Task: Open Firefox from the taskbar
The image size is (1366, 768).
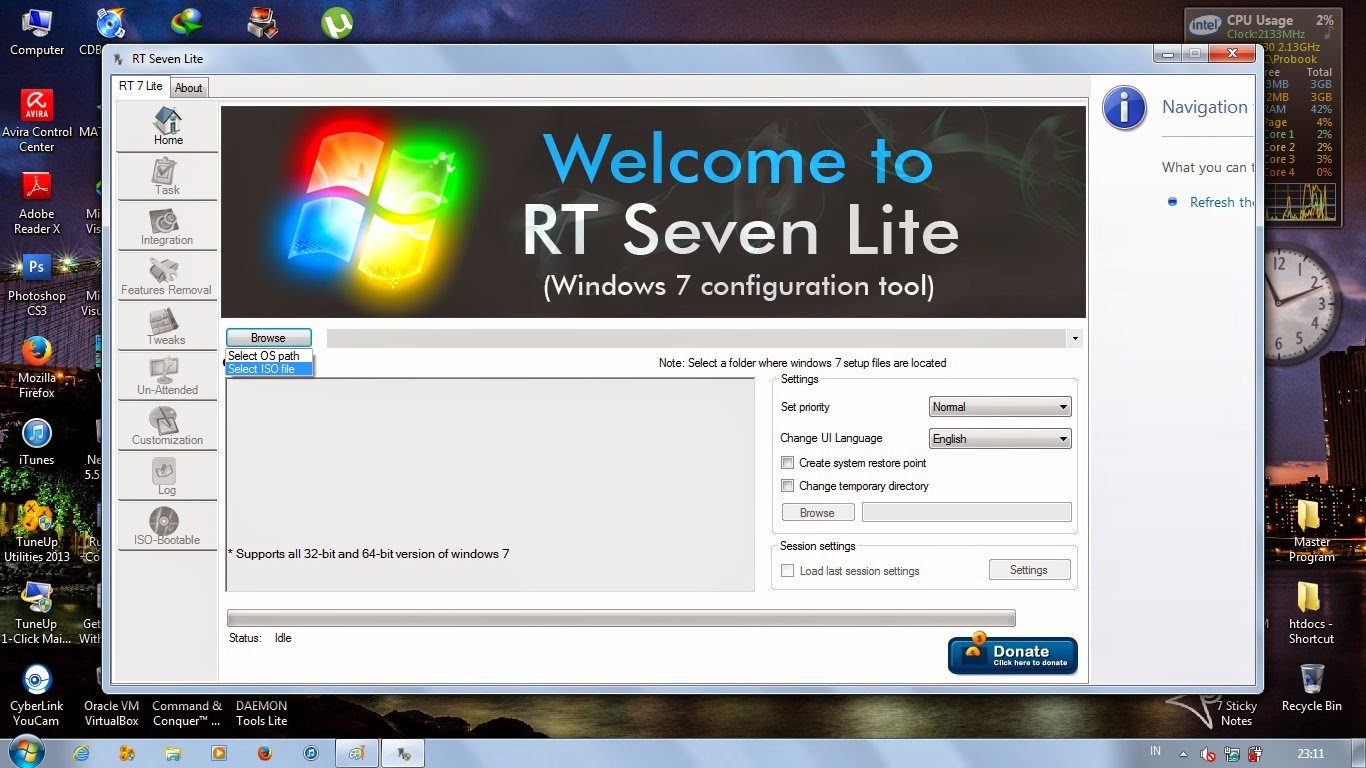Action: (264, 752)
